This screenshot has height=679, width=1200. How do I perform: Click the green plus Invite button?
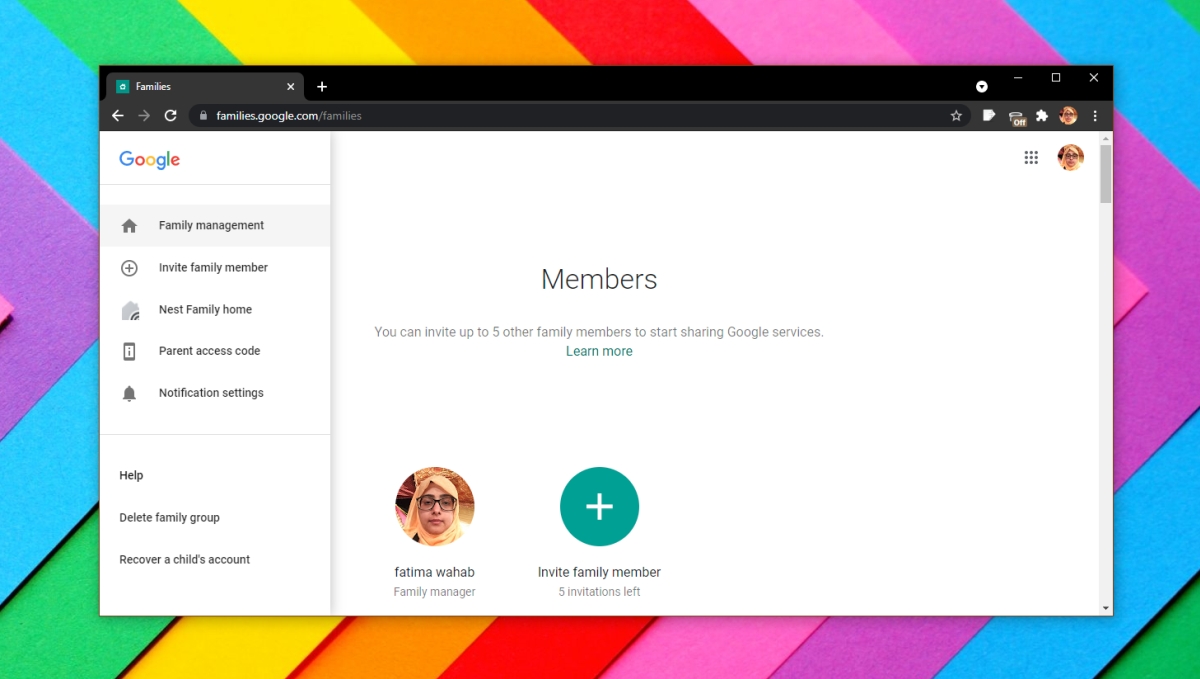point(599,506)
